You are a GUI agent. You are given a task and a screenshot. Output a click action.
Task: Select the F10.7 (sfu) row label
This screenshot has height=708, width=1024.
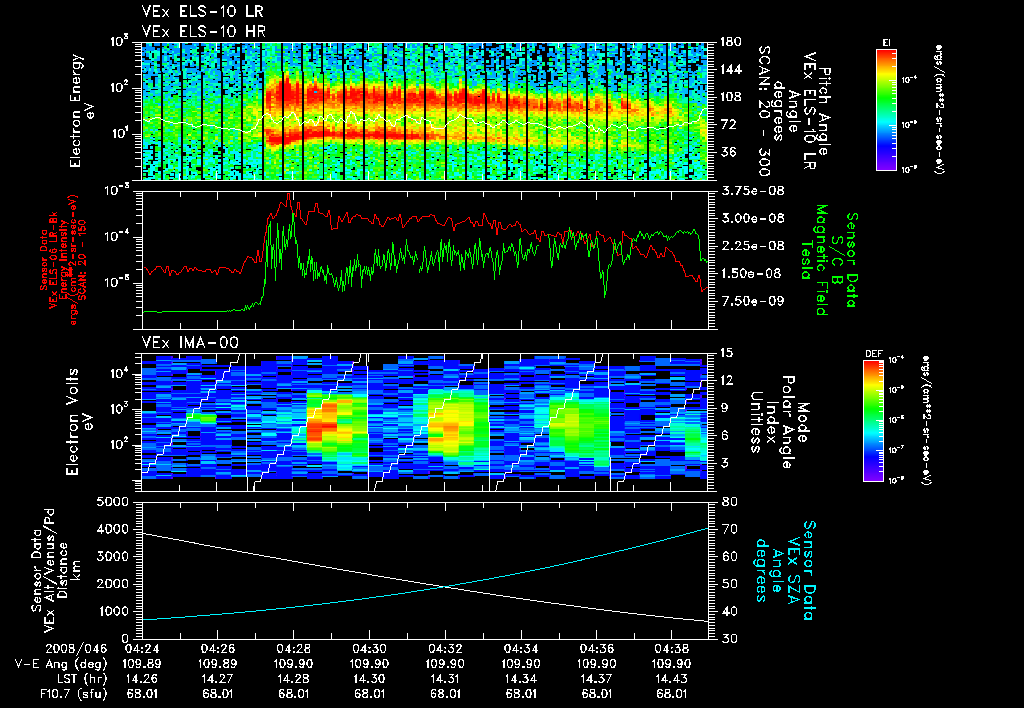click(x=72, y=694)
